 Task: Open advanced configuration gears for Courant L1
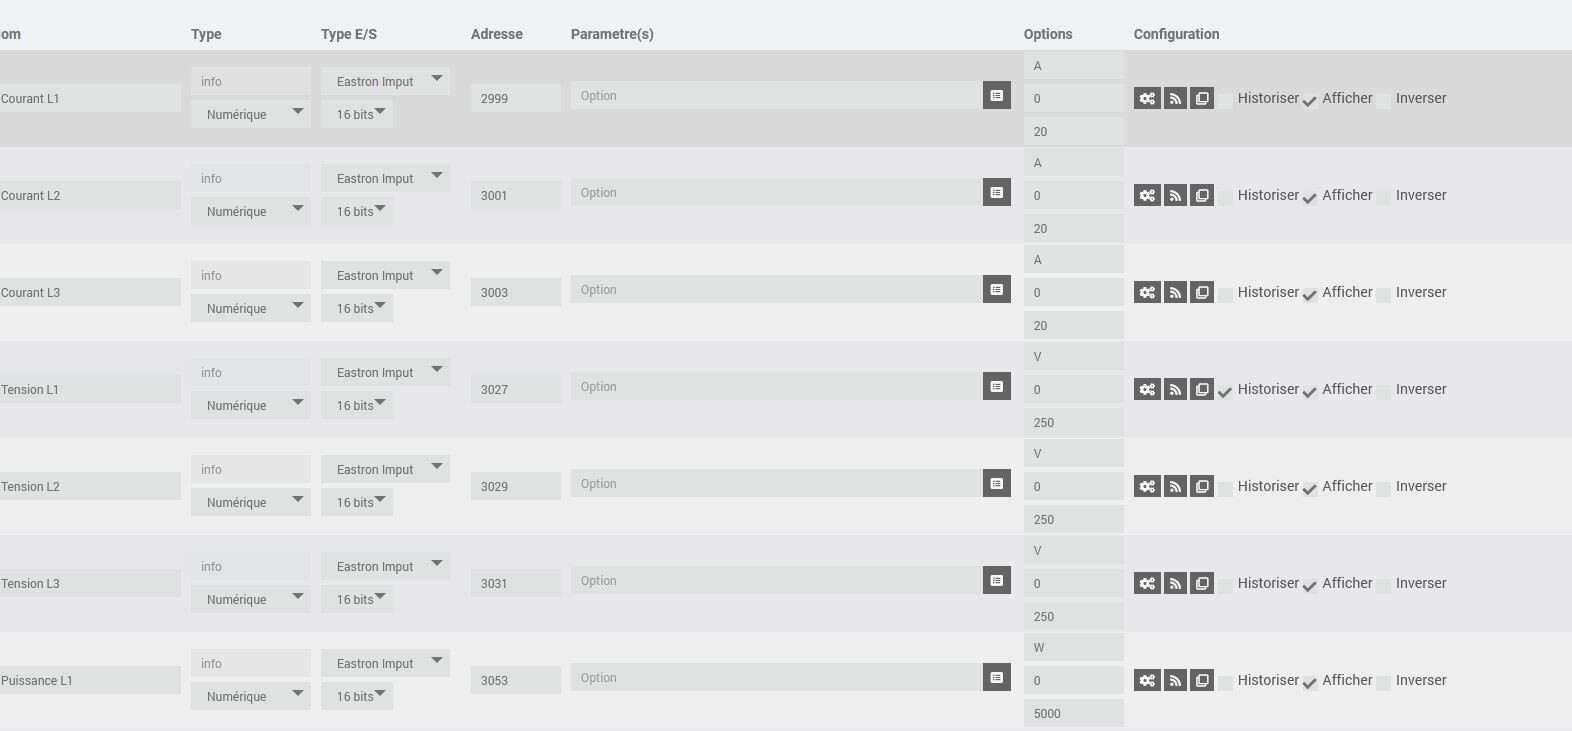[1147, 98]
